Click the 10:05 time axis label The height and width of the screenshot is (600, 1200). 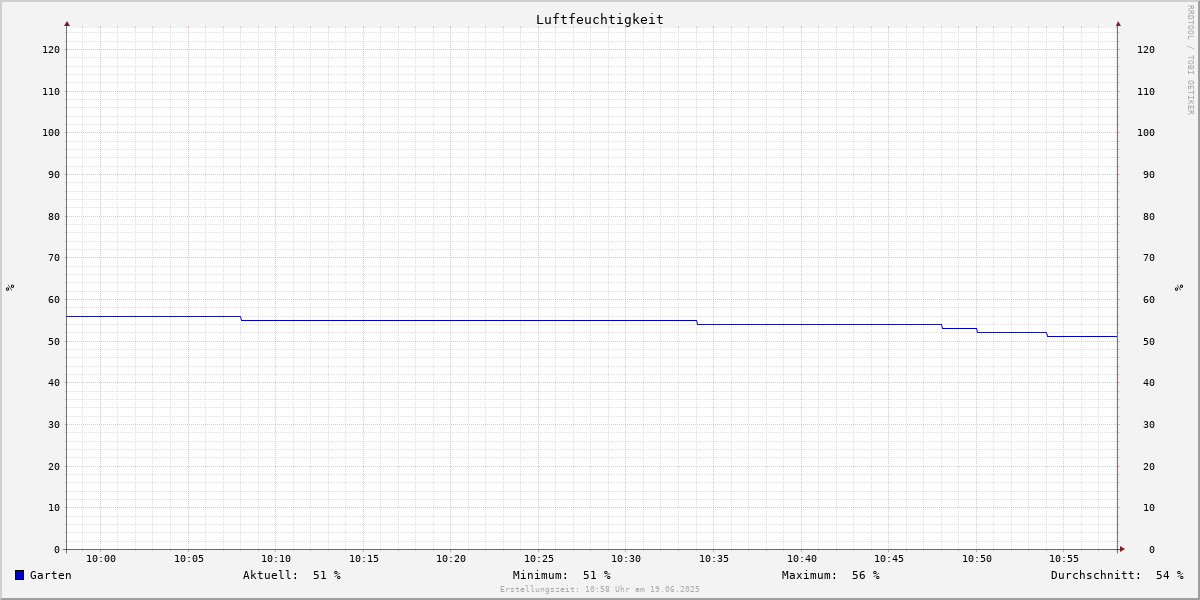point(189,559)
